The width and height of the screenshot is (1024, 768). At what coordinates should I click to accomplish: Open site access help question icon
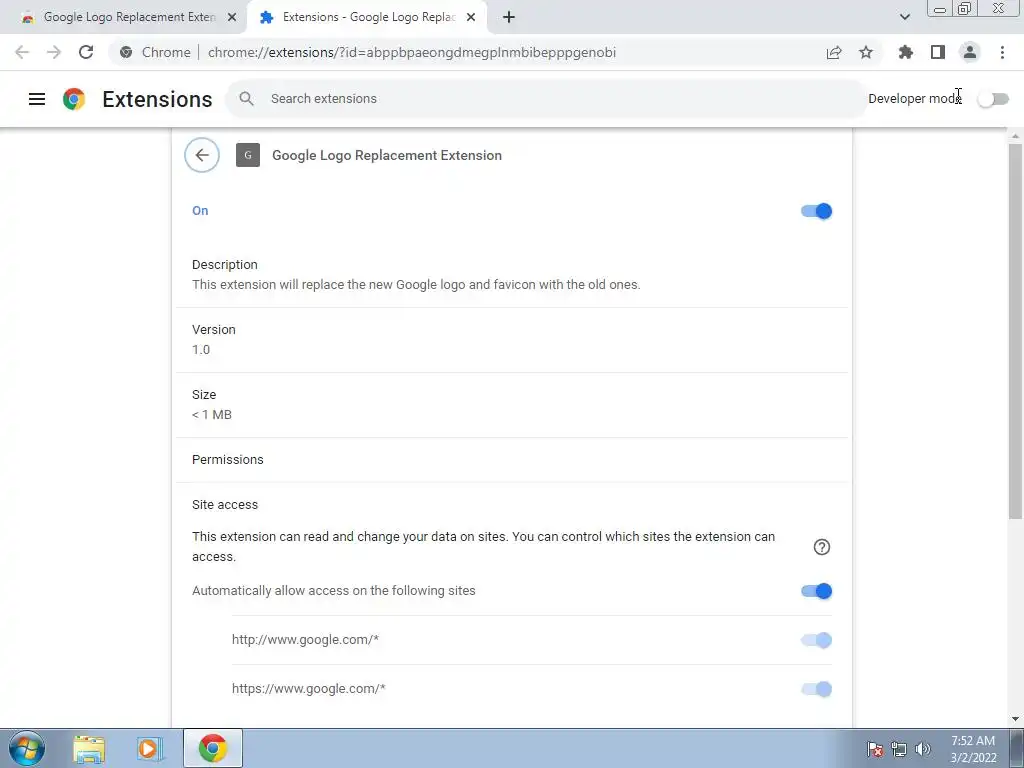822,547
